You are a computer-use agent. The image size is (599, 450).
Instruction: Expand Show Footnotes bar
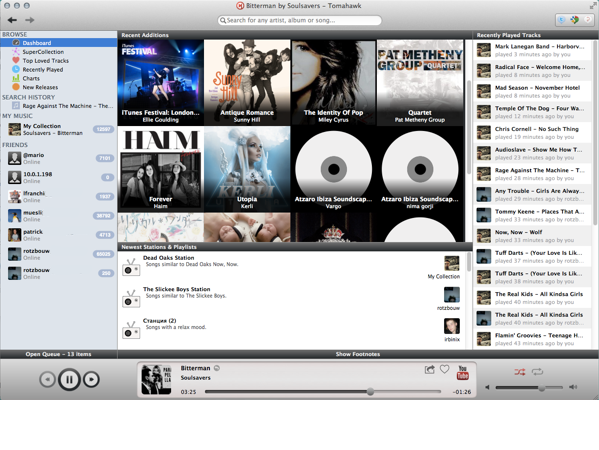[358, 354]
